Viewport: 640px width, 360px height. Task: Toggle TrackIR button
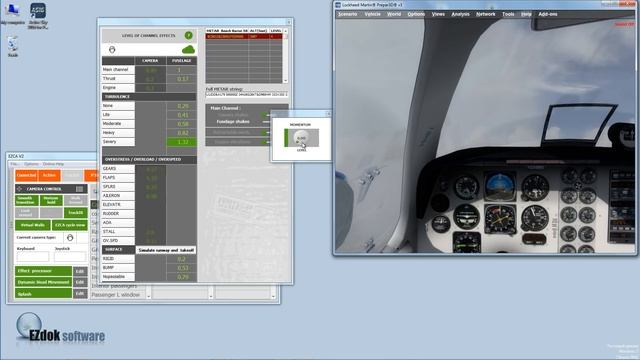[x=76, y=213]
